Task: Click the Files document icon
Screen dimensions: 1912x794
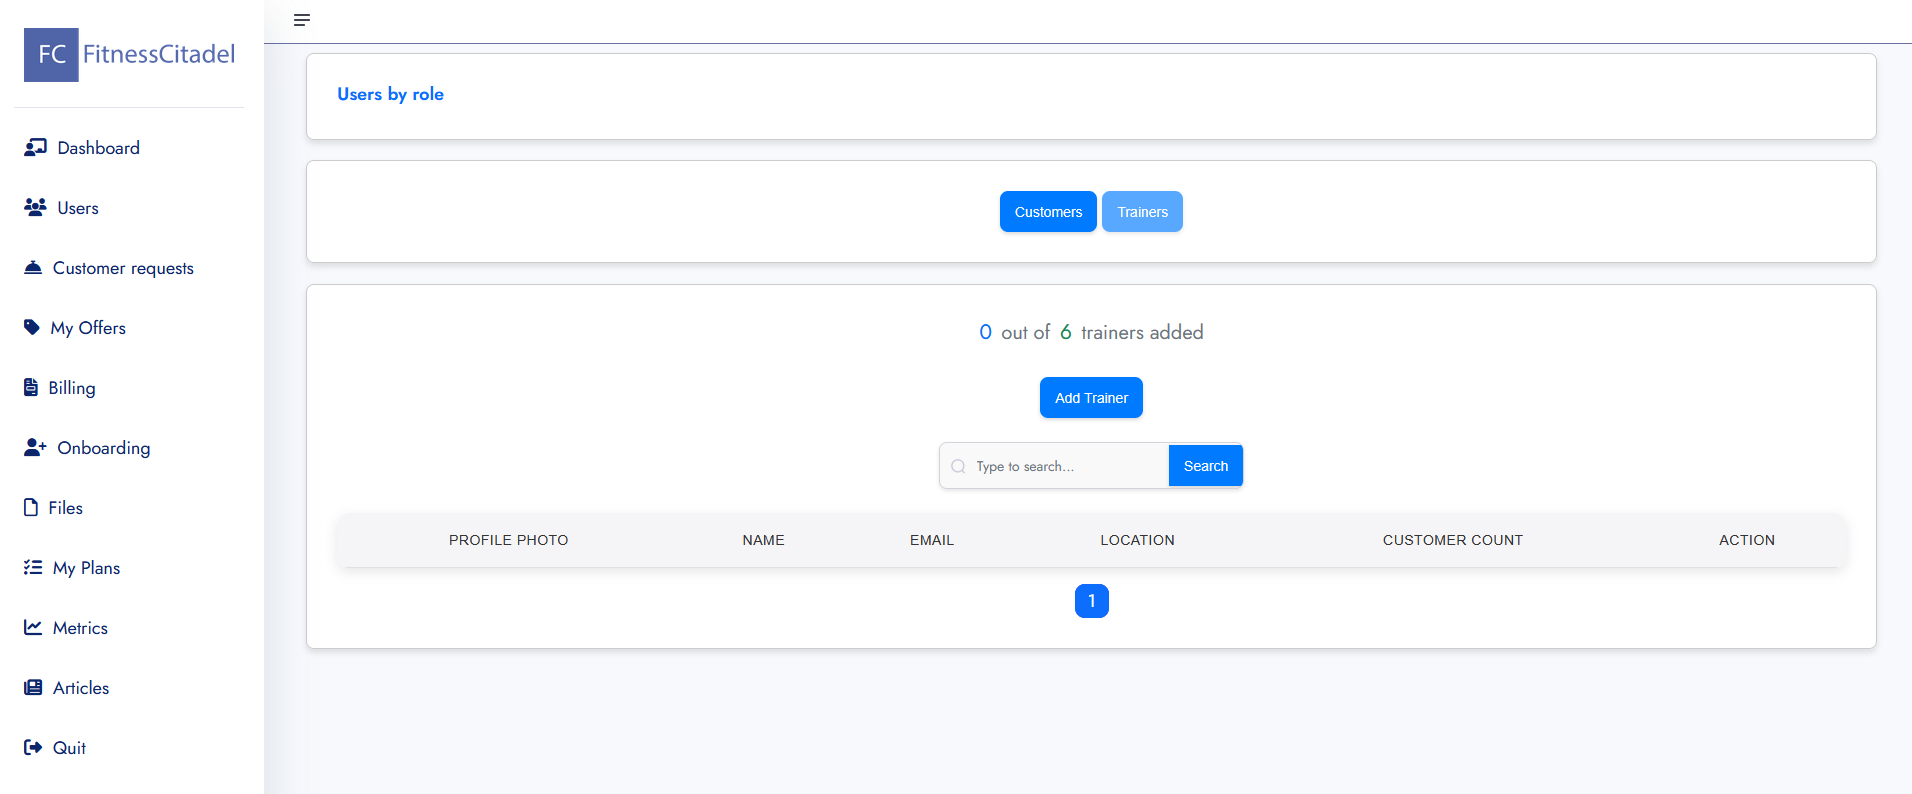Action: click(31, 508)
